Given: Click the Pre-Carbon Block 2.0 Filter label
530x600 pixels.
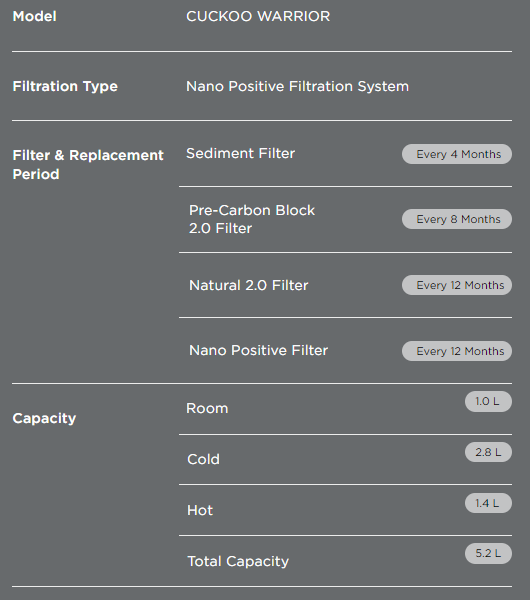Looking at the screenshot, I should click(x=252, y=219).
